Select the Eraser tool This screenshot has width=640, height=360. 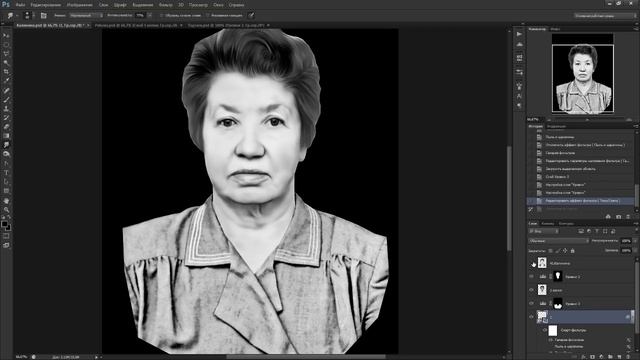point(6,127)
